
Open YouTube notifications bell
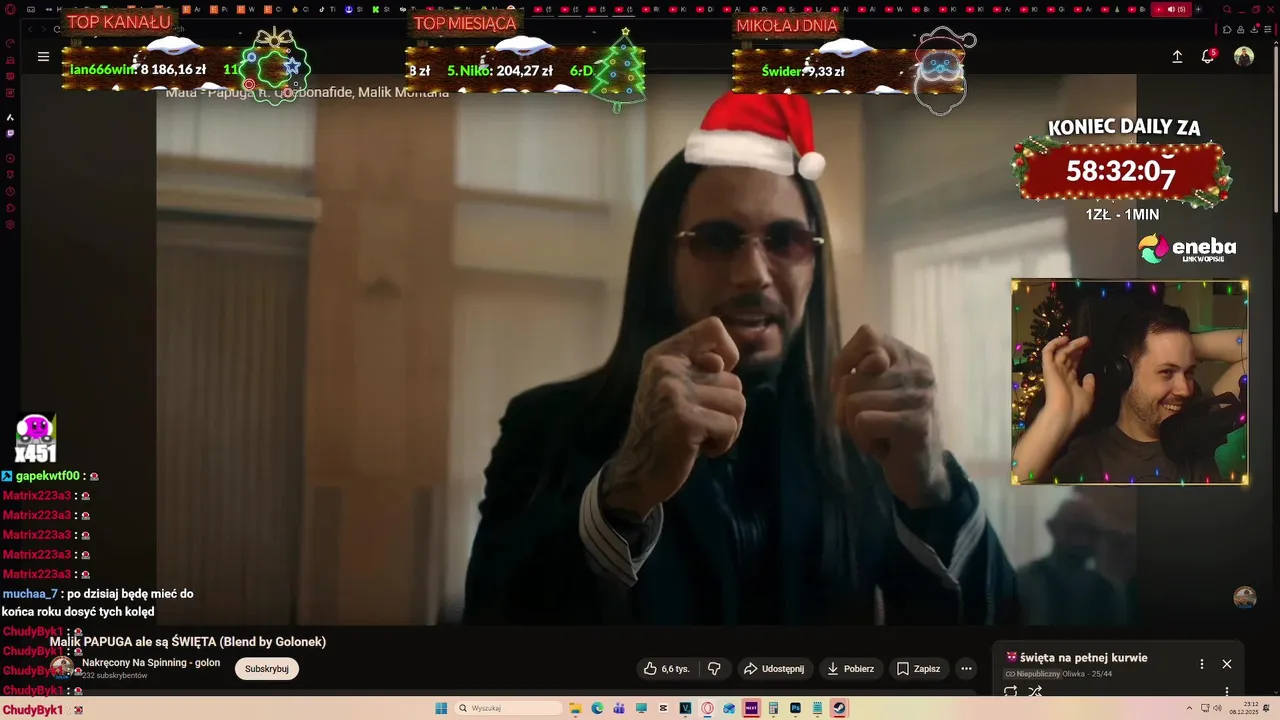(1208, 57)
